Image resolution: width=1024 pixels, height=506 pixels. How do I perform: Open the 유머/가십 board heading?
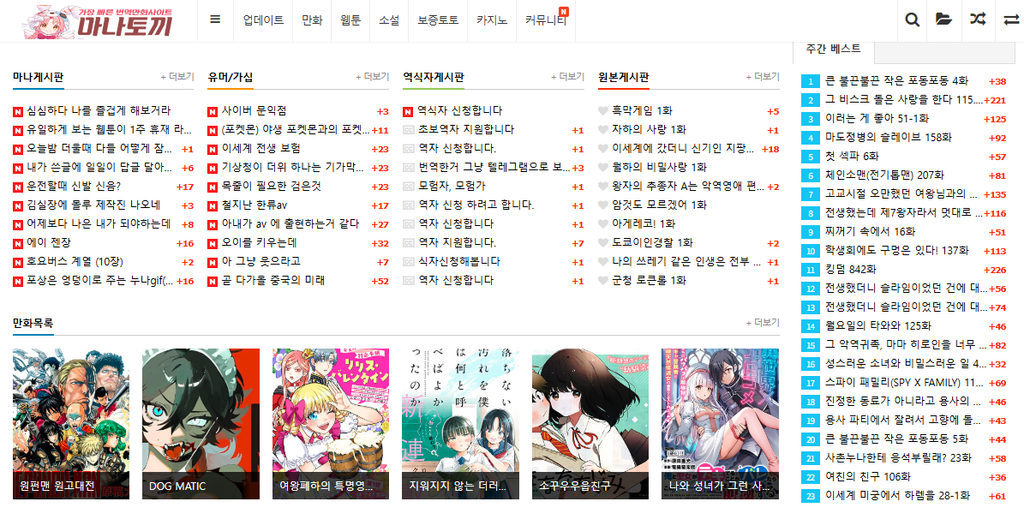[230, 77]
